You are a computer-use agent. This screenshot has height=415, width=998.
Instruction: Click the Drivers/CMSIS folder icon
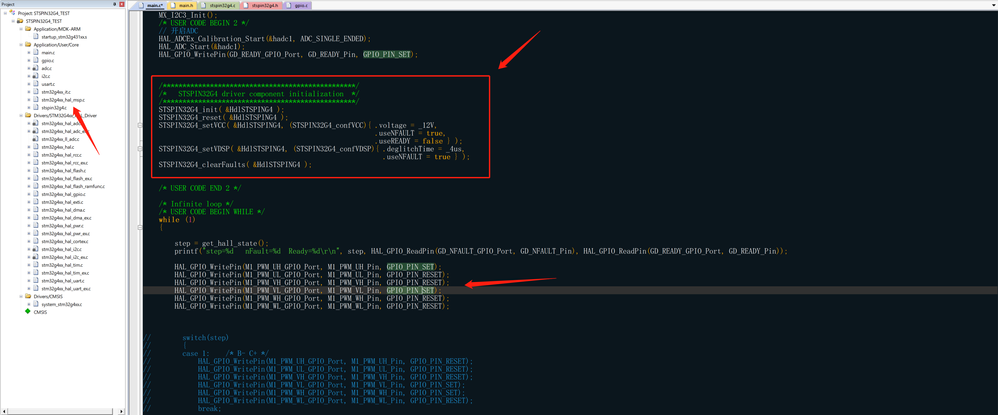click(x=28, y=296)
